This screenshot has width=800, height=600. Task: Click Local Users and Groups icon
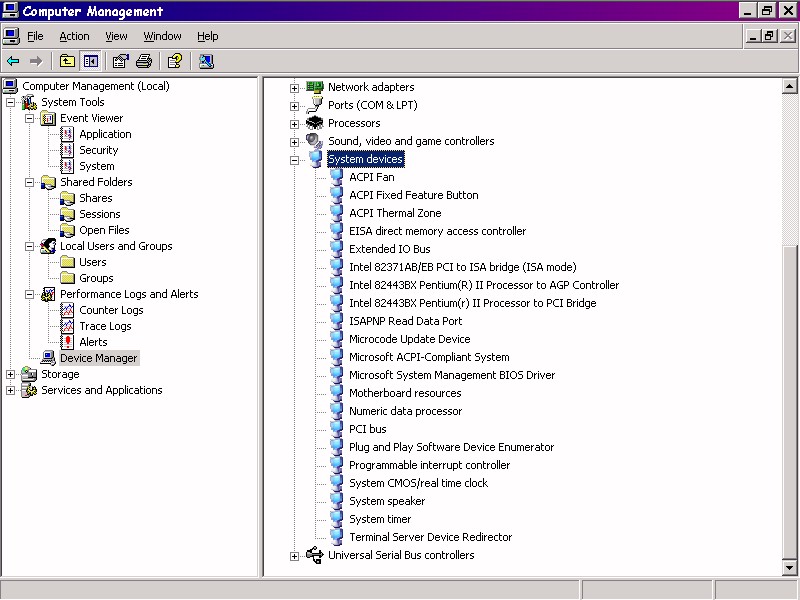[48, 246]
